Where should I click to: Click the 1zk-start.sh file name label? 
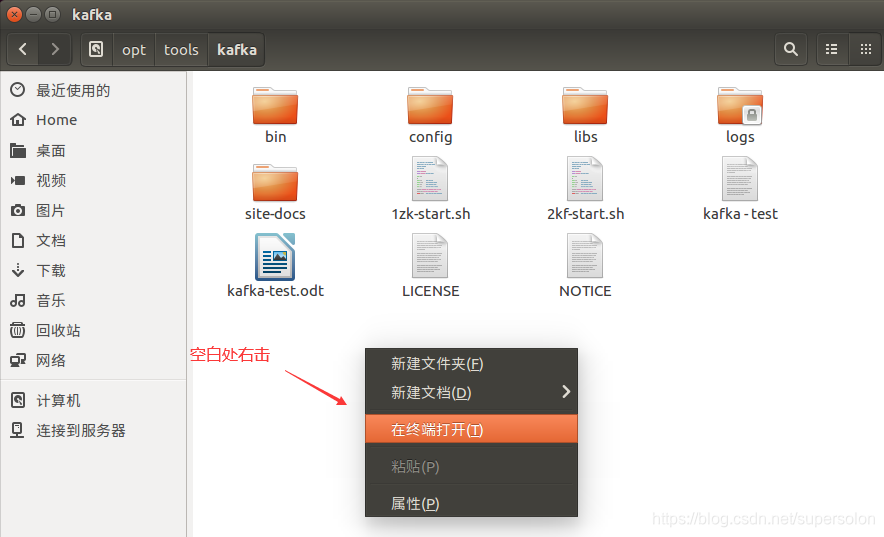[431, 214]
